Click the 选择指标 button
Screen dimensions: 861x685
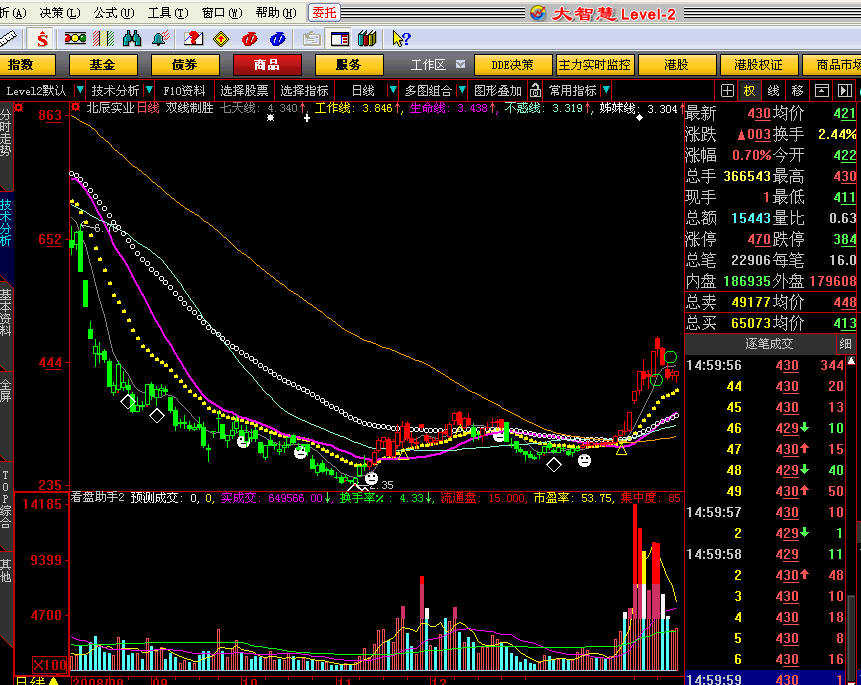304,91
